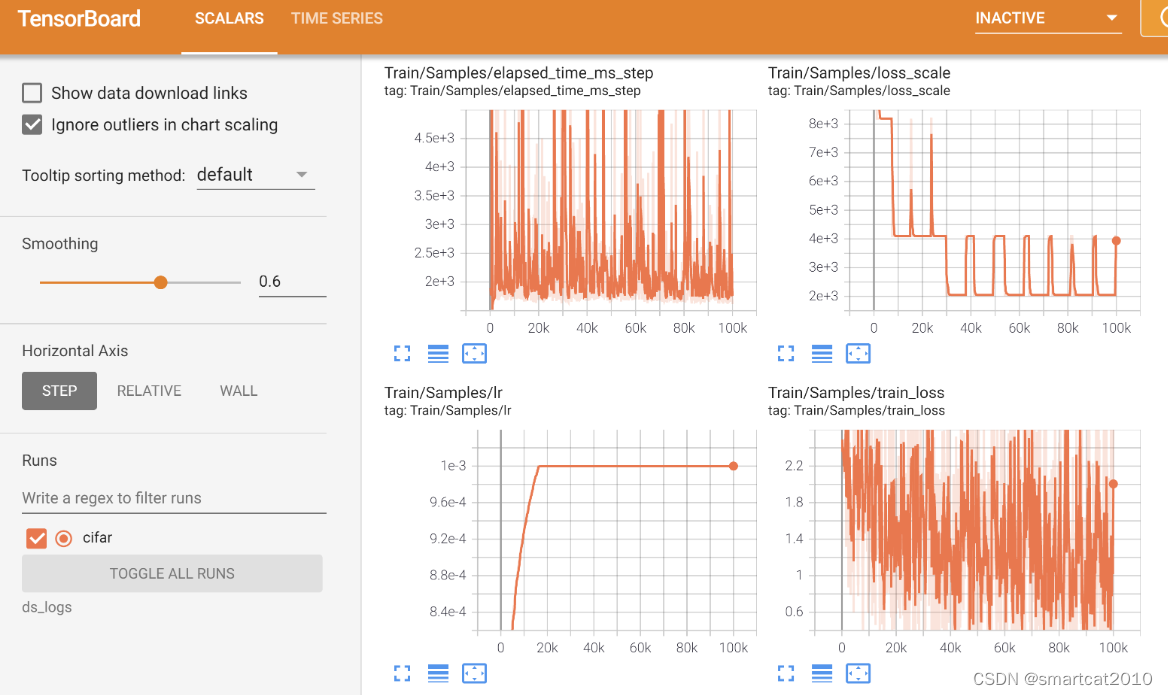1168x695 pixels.
Task: Click the TOGGLE ALL RUNS button
Action: point(172,574)
